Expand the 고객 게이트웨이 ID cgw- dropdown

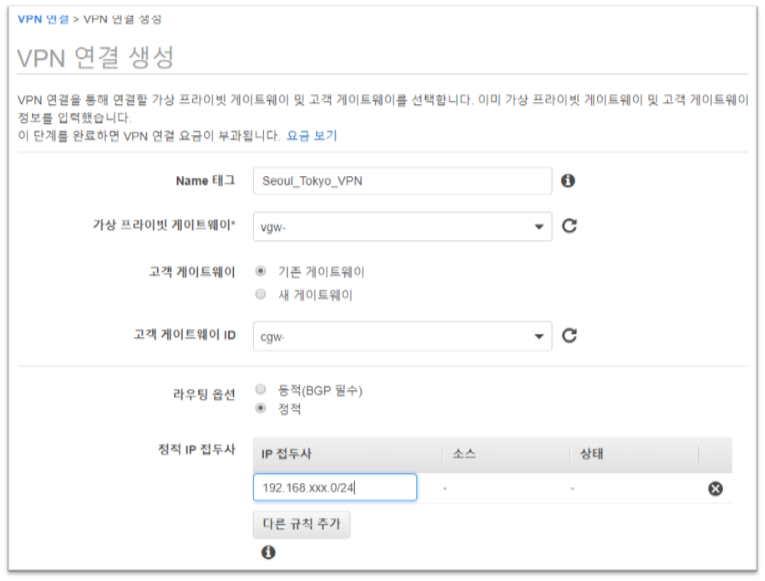[402, 335]
